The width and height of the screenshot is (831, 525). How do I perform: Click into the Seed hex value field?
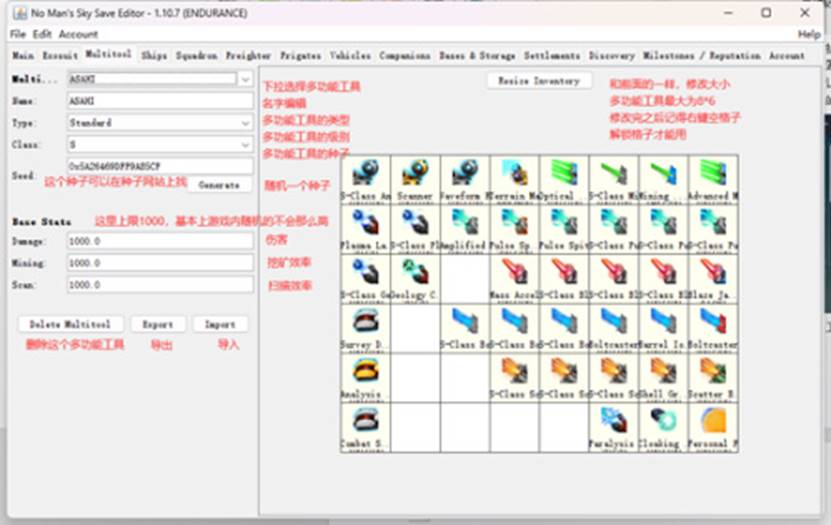pyautogui.click(x=160, y=166)
